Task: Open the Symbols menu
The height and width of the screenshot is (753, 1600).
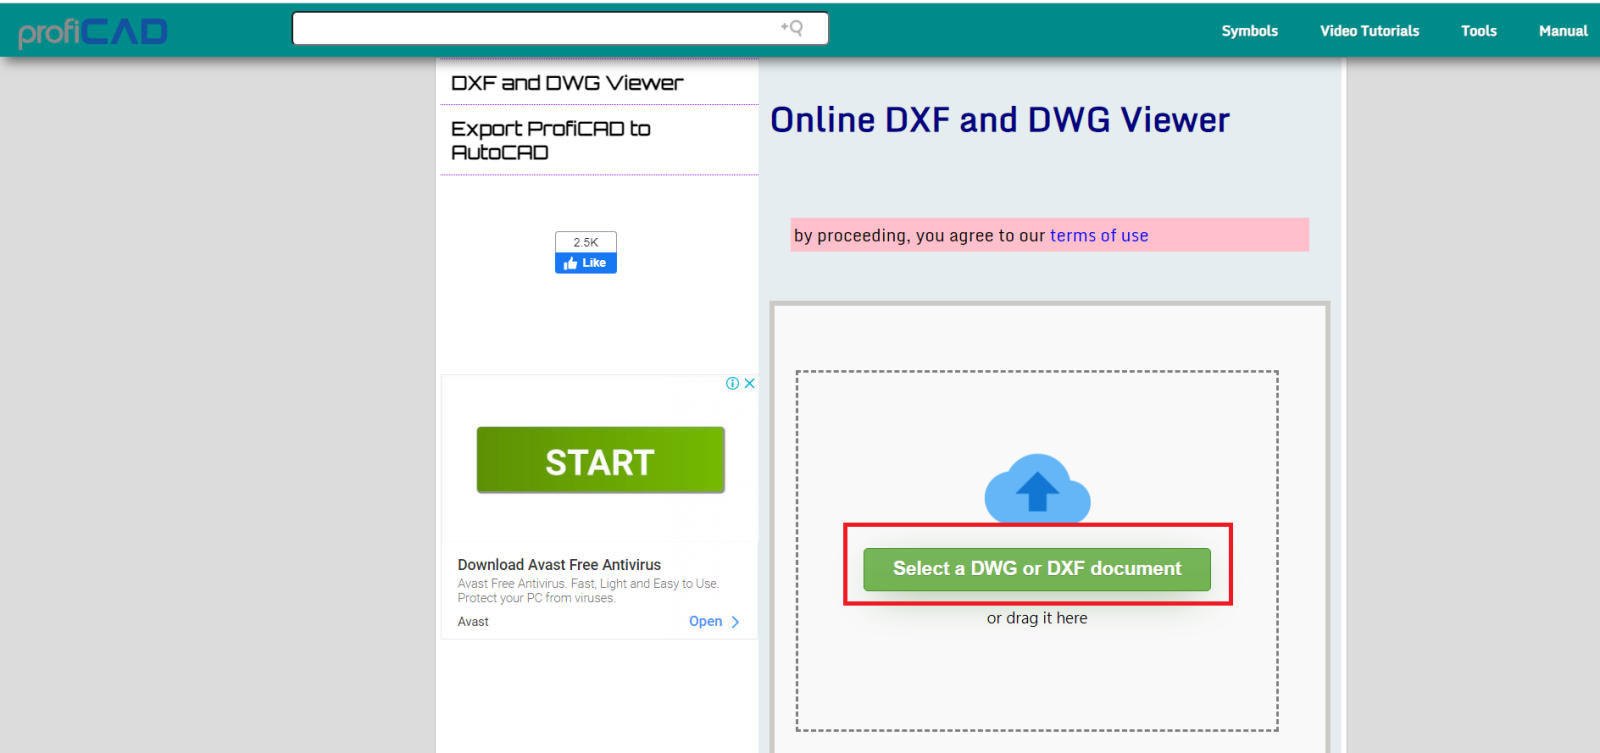Action: coord(1249,31)
